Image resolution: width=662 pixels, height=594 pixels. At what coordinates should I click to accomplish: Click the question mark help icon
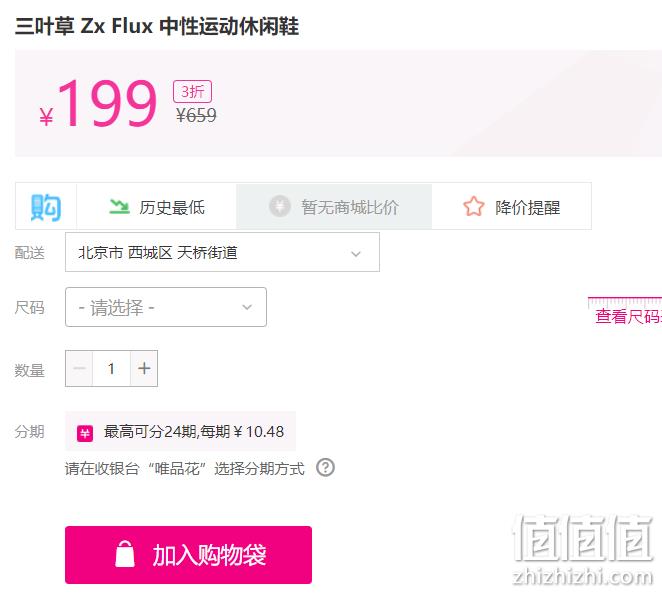(x=326, y=467)
